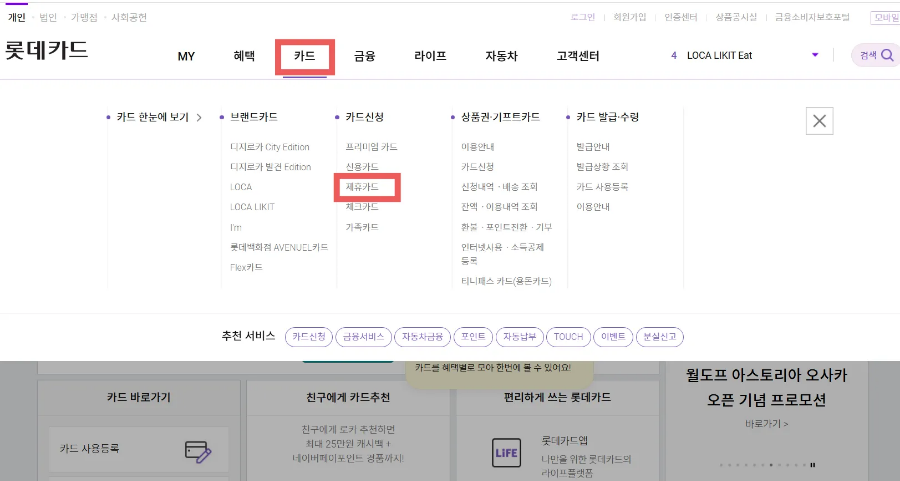Close the card mega menu with X
900x481 pixels.
(819, 121)
